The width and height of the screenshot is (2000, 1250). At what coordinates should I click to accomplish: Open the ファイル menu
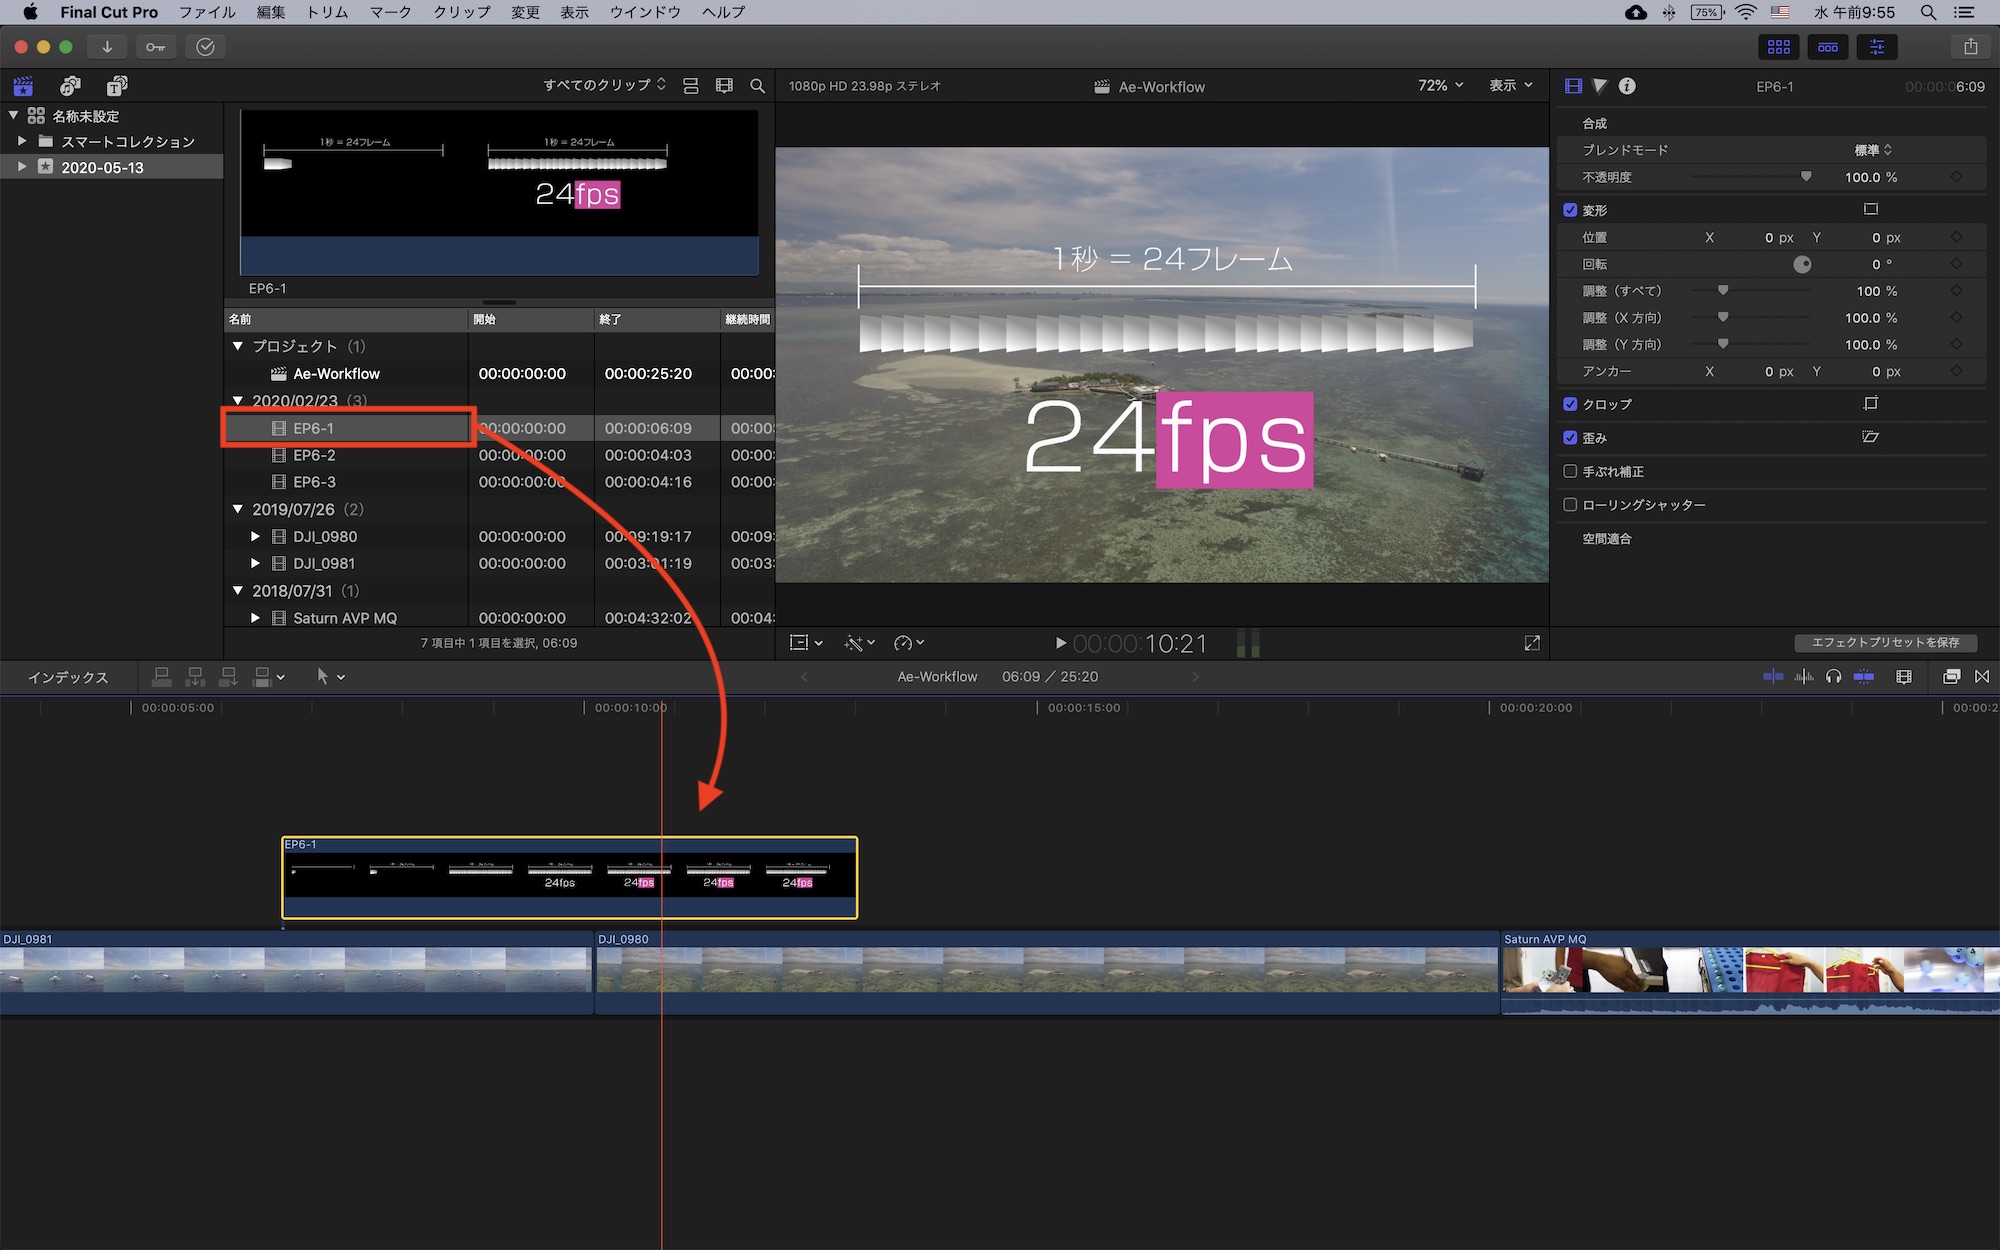point(207,12)
